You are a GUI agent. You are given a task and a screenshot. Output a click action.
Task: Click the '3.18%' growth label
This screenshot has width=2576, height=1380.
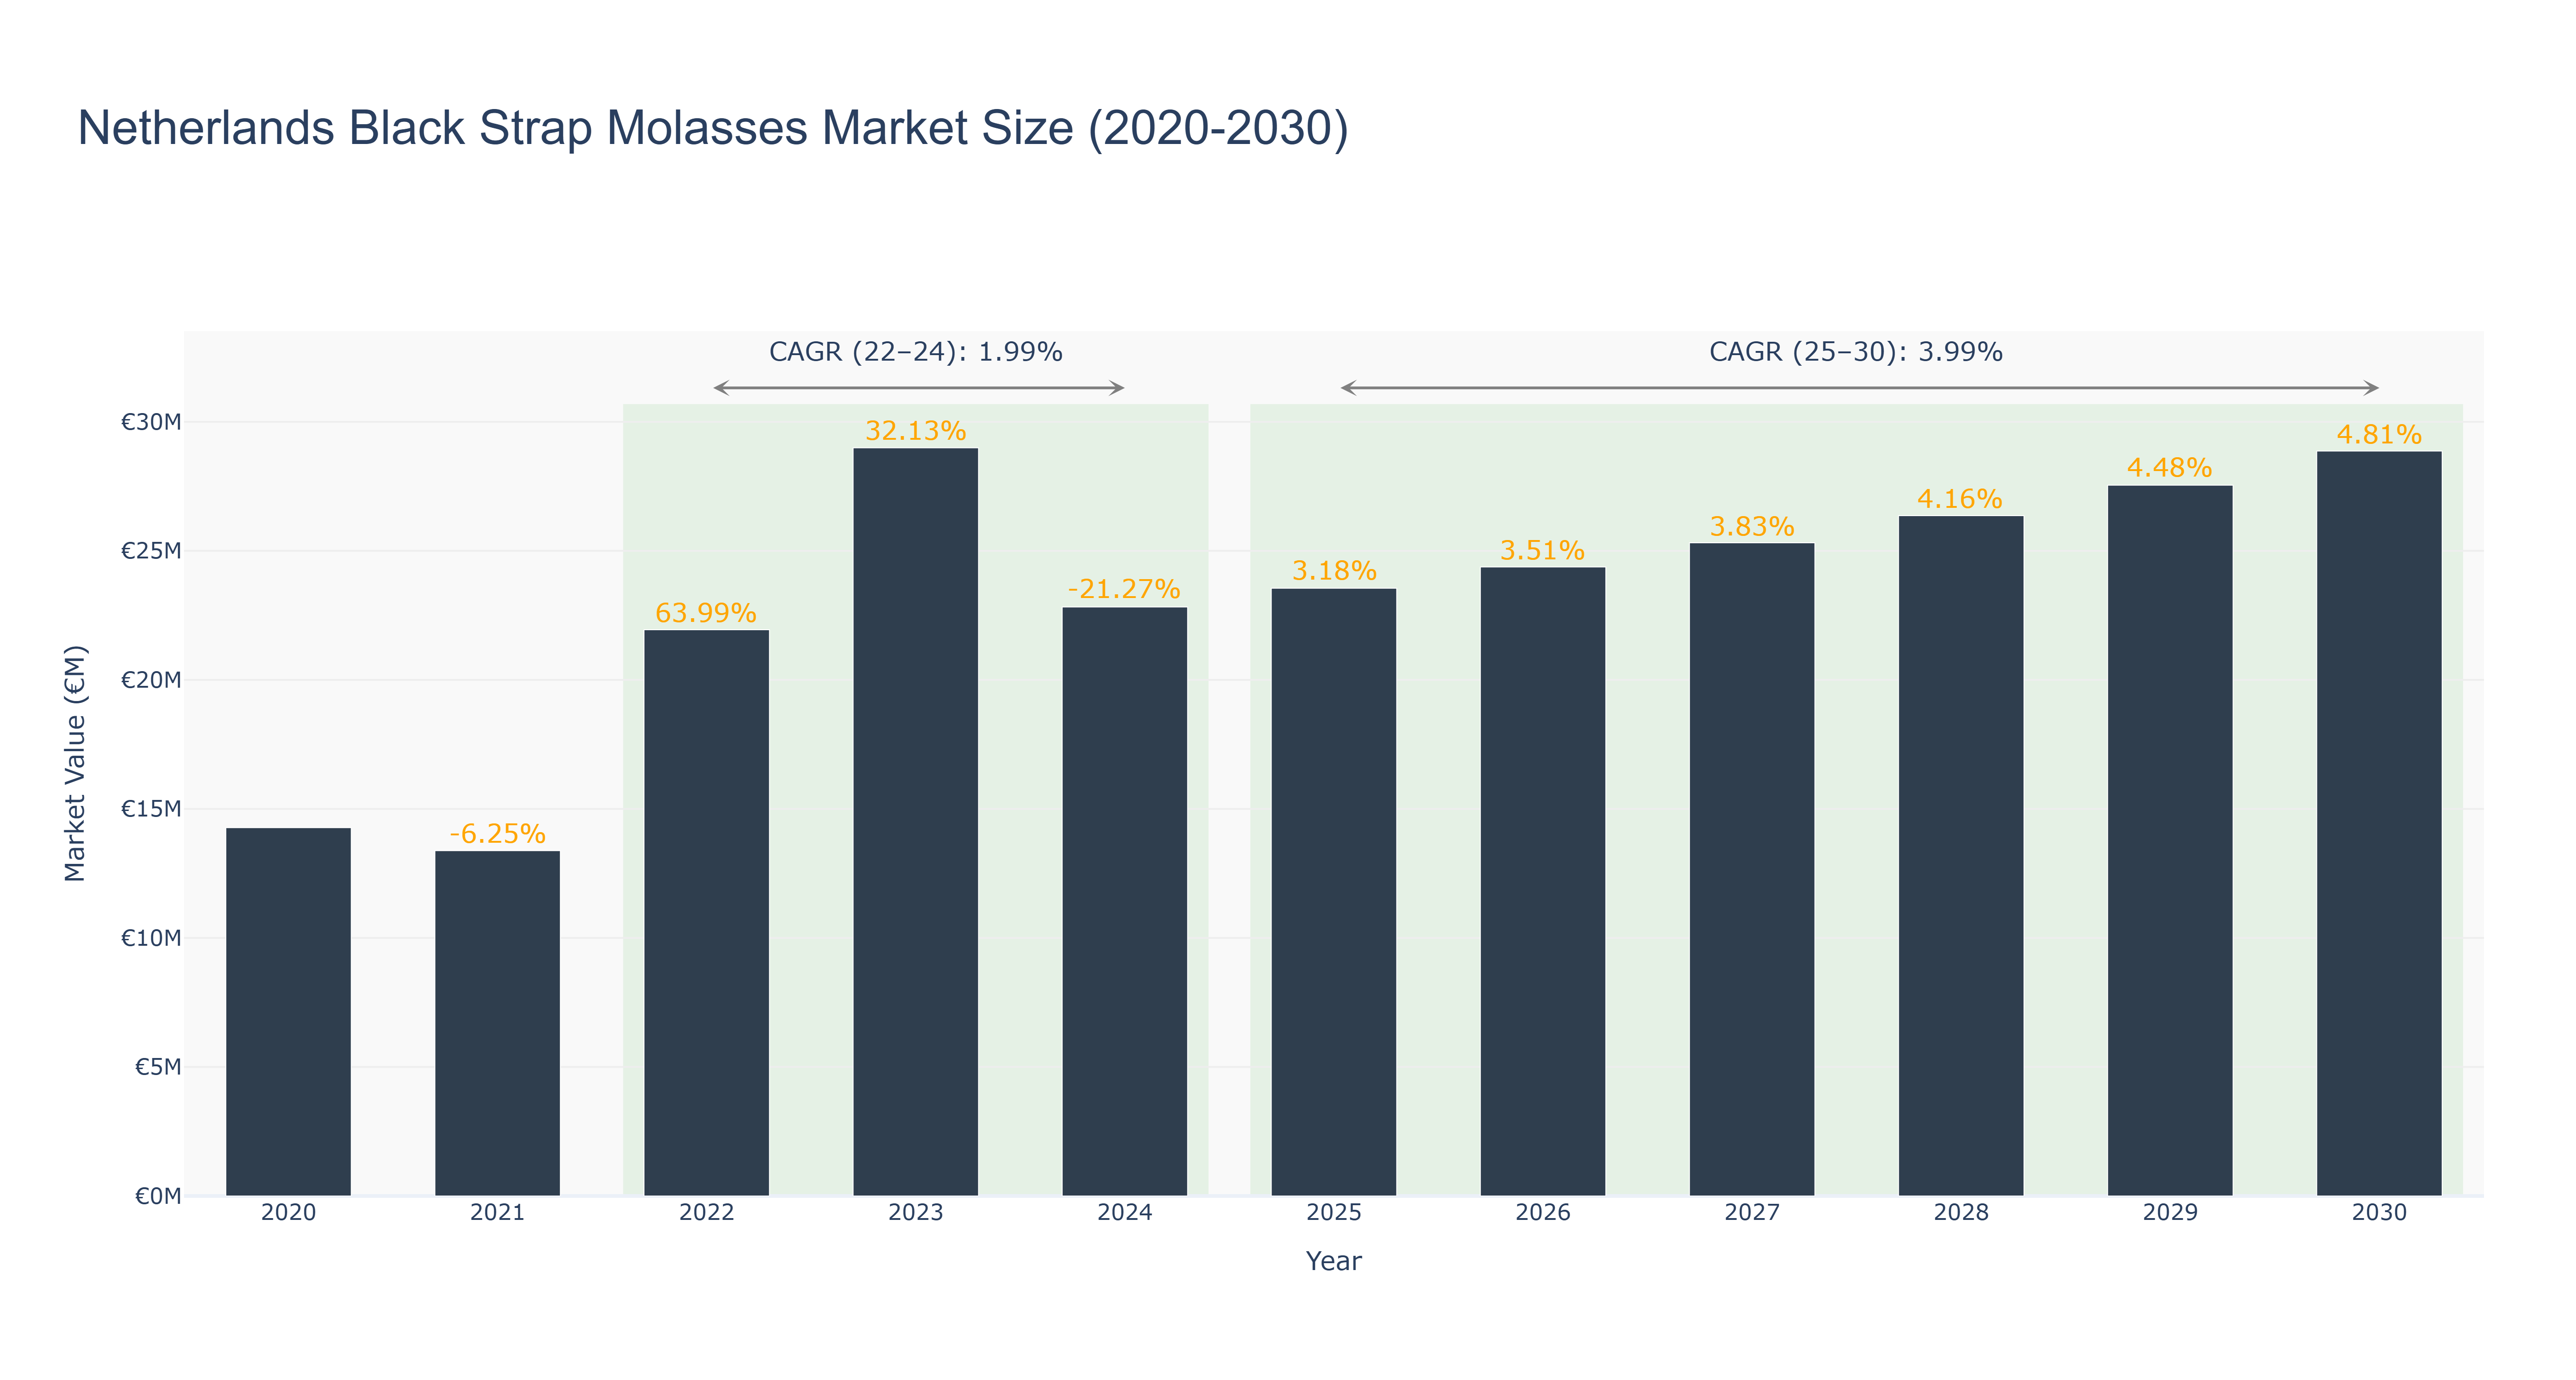[1334, 571]
